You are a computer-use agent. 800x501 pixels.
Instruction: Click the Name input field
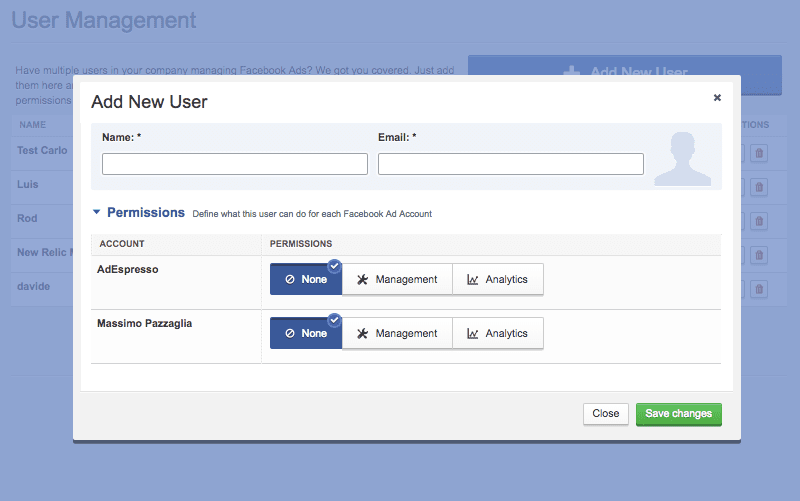pos(235,164)
